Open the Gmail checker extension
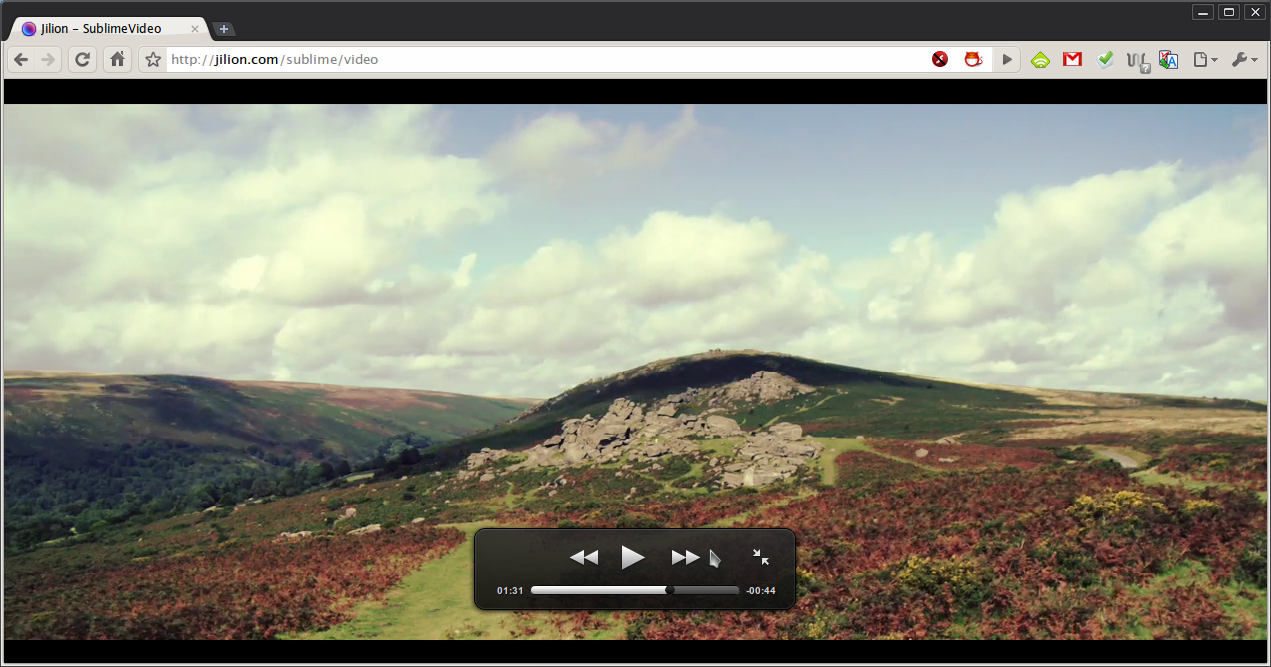The width and height of the screenshot is (1271, 667). coord(1073,60)
